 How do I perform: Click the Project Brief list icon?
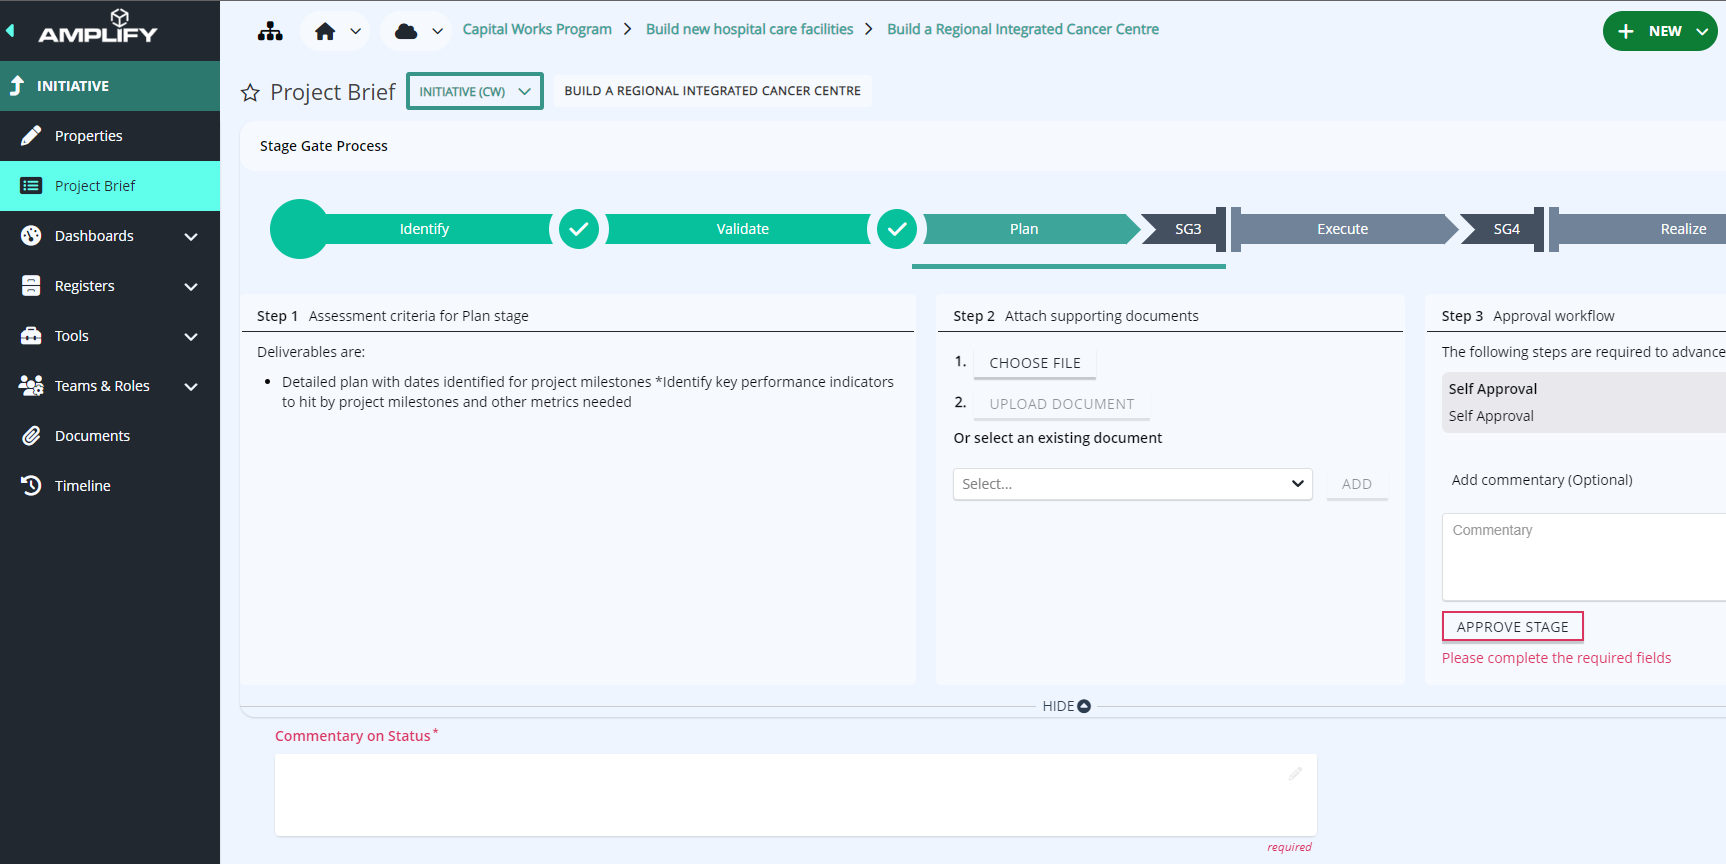click(31, 186)
